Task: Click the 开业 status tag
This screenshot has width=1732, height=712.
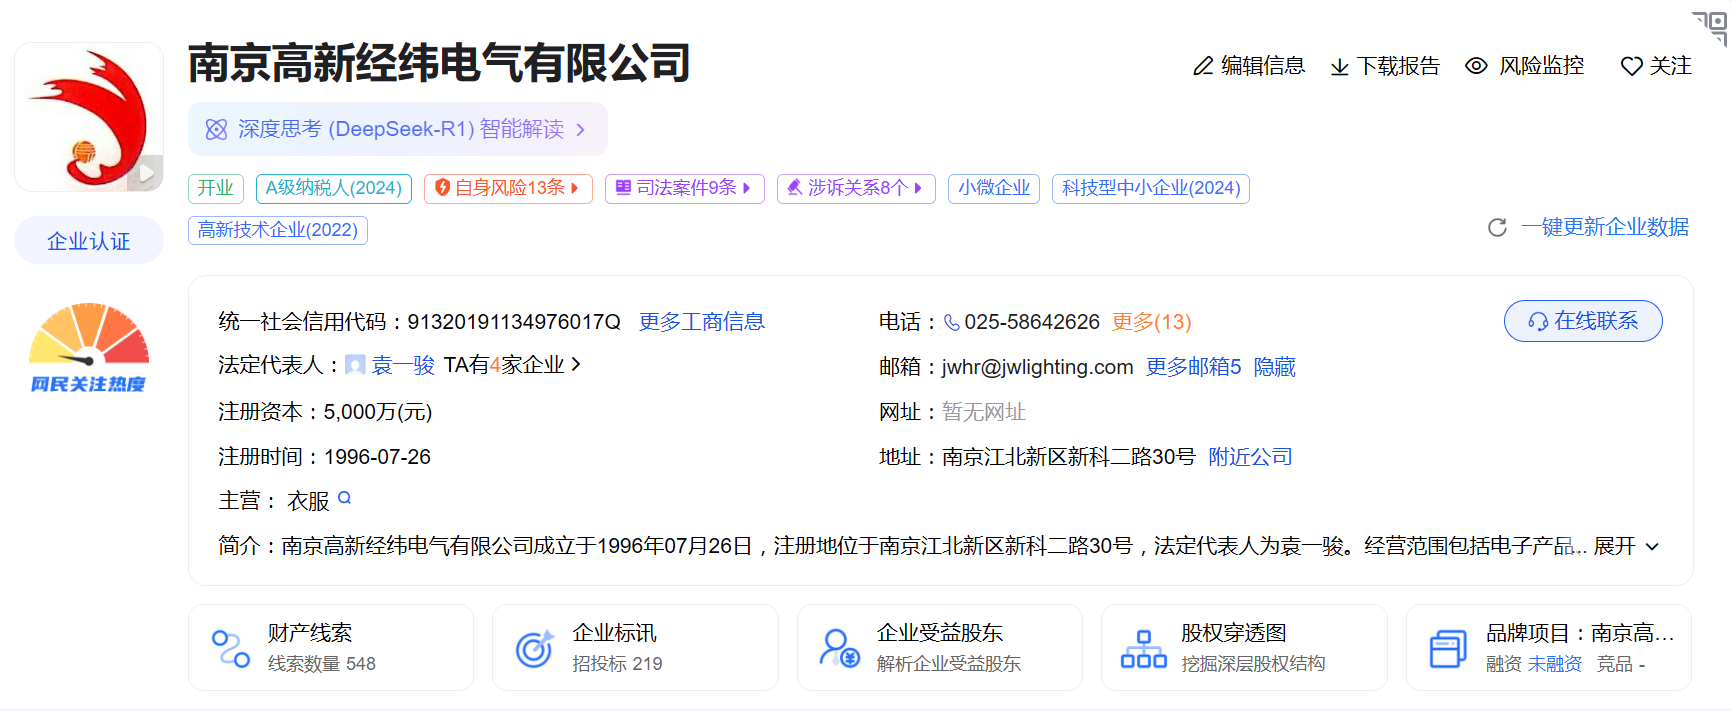Action: 216,188
